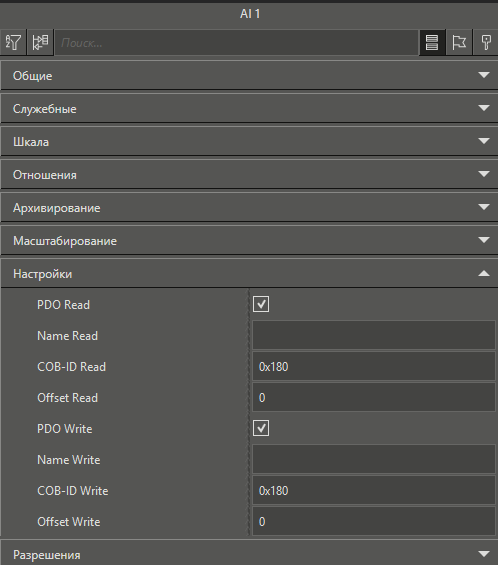Select the Общие section title
Screen dimensions: 498x565
point(32,76)
